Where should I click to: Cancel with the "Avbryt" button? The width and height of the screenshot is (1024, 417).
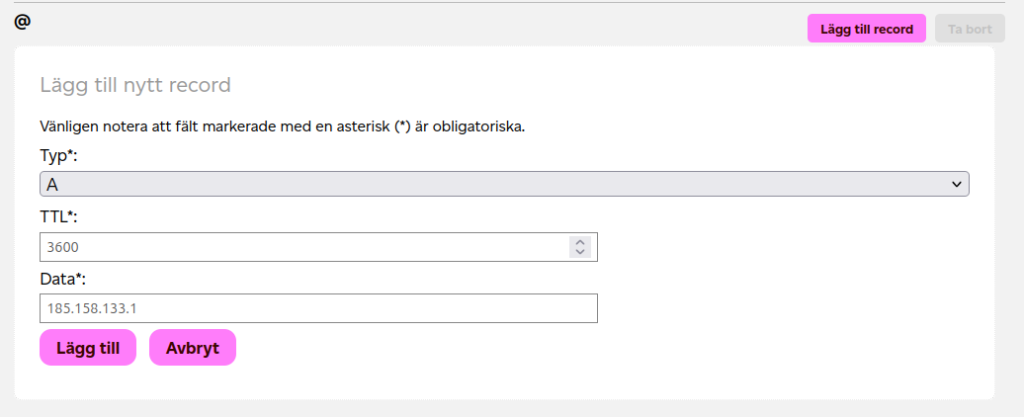[x=192, y=348]
